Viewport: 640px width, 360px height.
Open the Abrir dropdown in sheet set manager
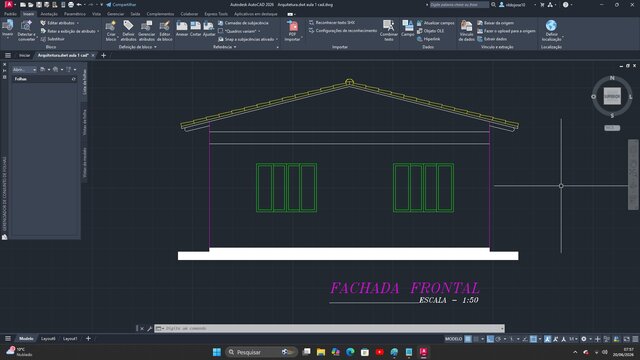pyautogui.click(x=24, y=70)
